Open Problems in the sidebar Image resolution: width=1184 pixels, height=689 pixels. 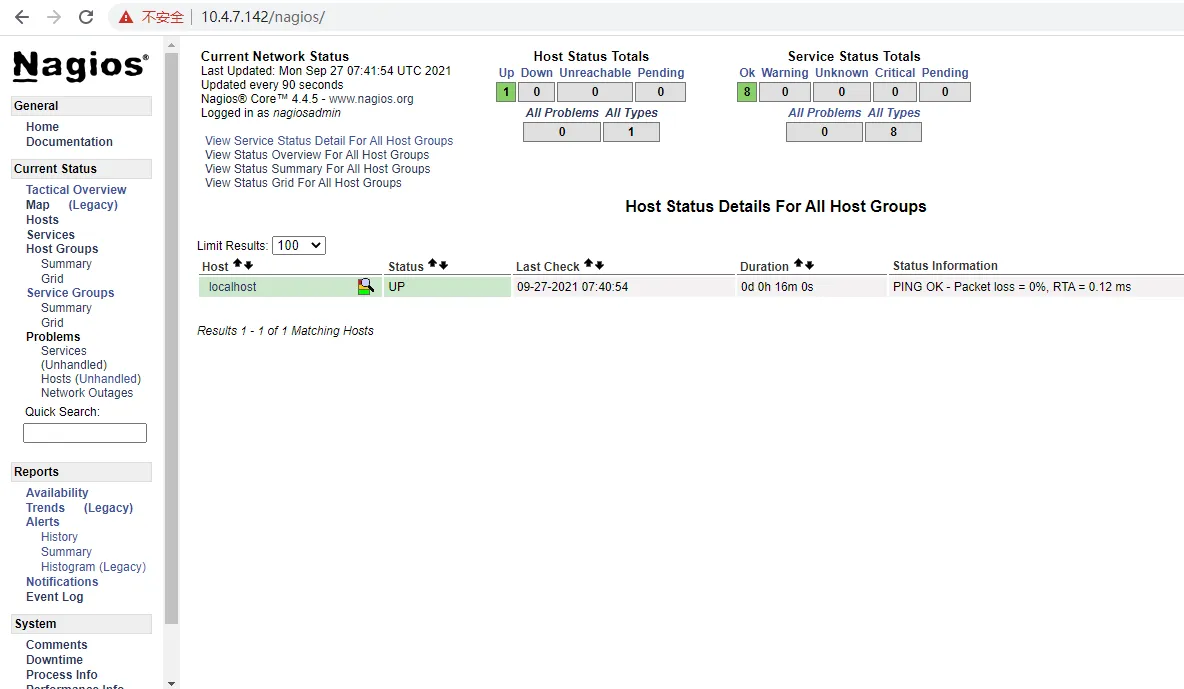pos(53,337)
